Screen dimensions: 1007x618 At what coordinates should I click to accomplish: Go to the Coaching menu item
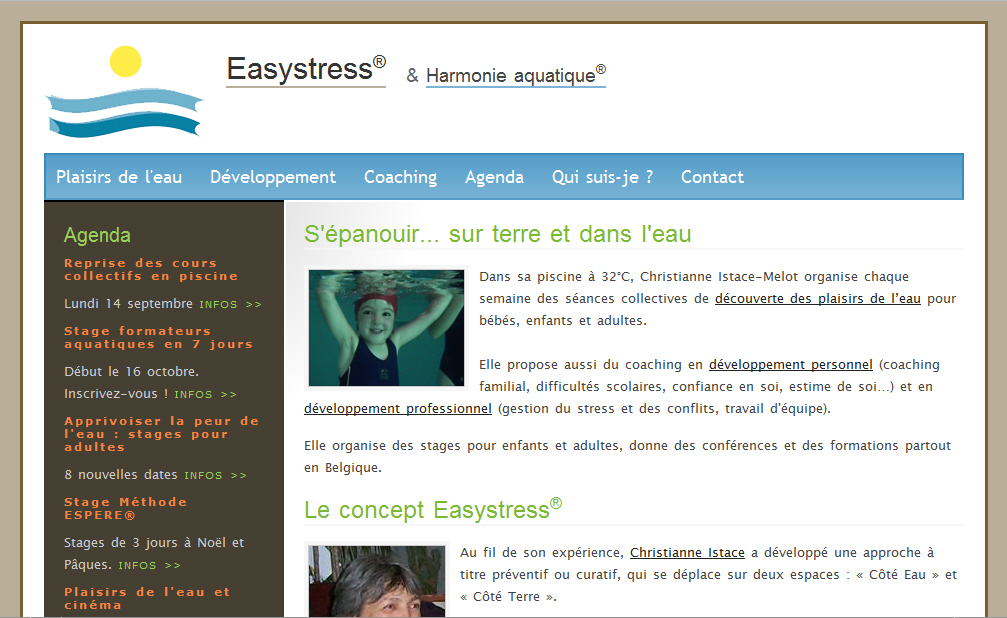(x=400, y=177)
